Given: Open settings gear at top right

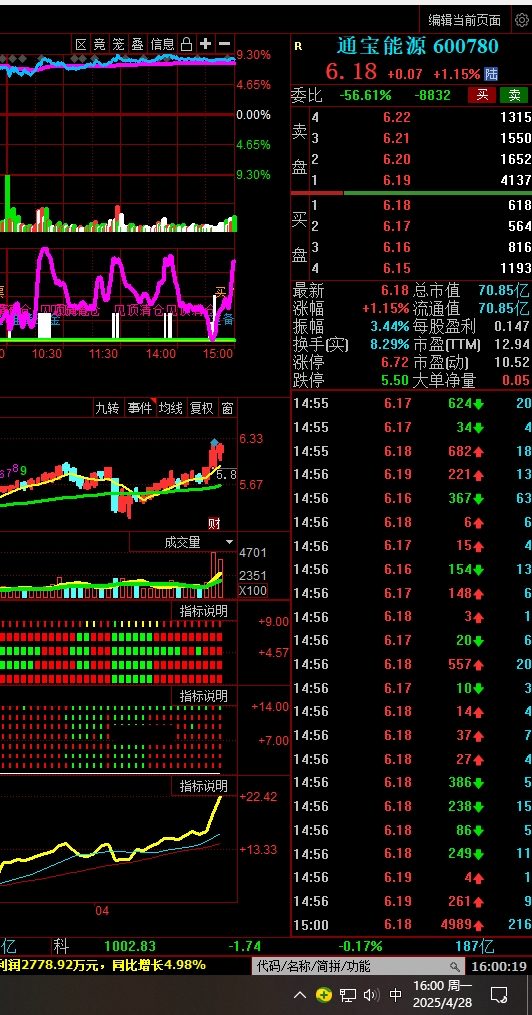Looking at the screenshot, I should click(x=522, y=19).
